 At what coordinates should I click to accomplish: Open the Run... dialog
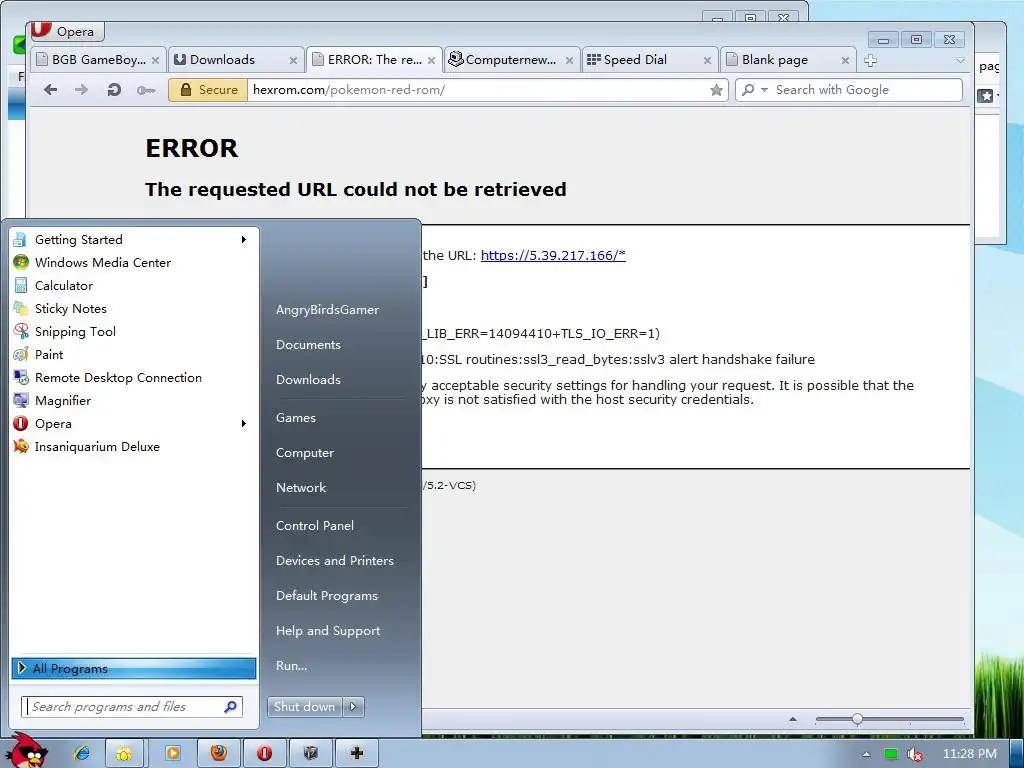tap(291, 666)
